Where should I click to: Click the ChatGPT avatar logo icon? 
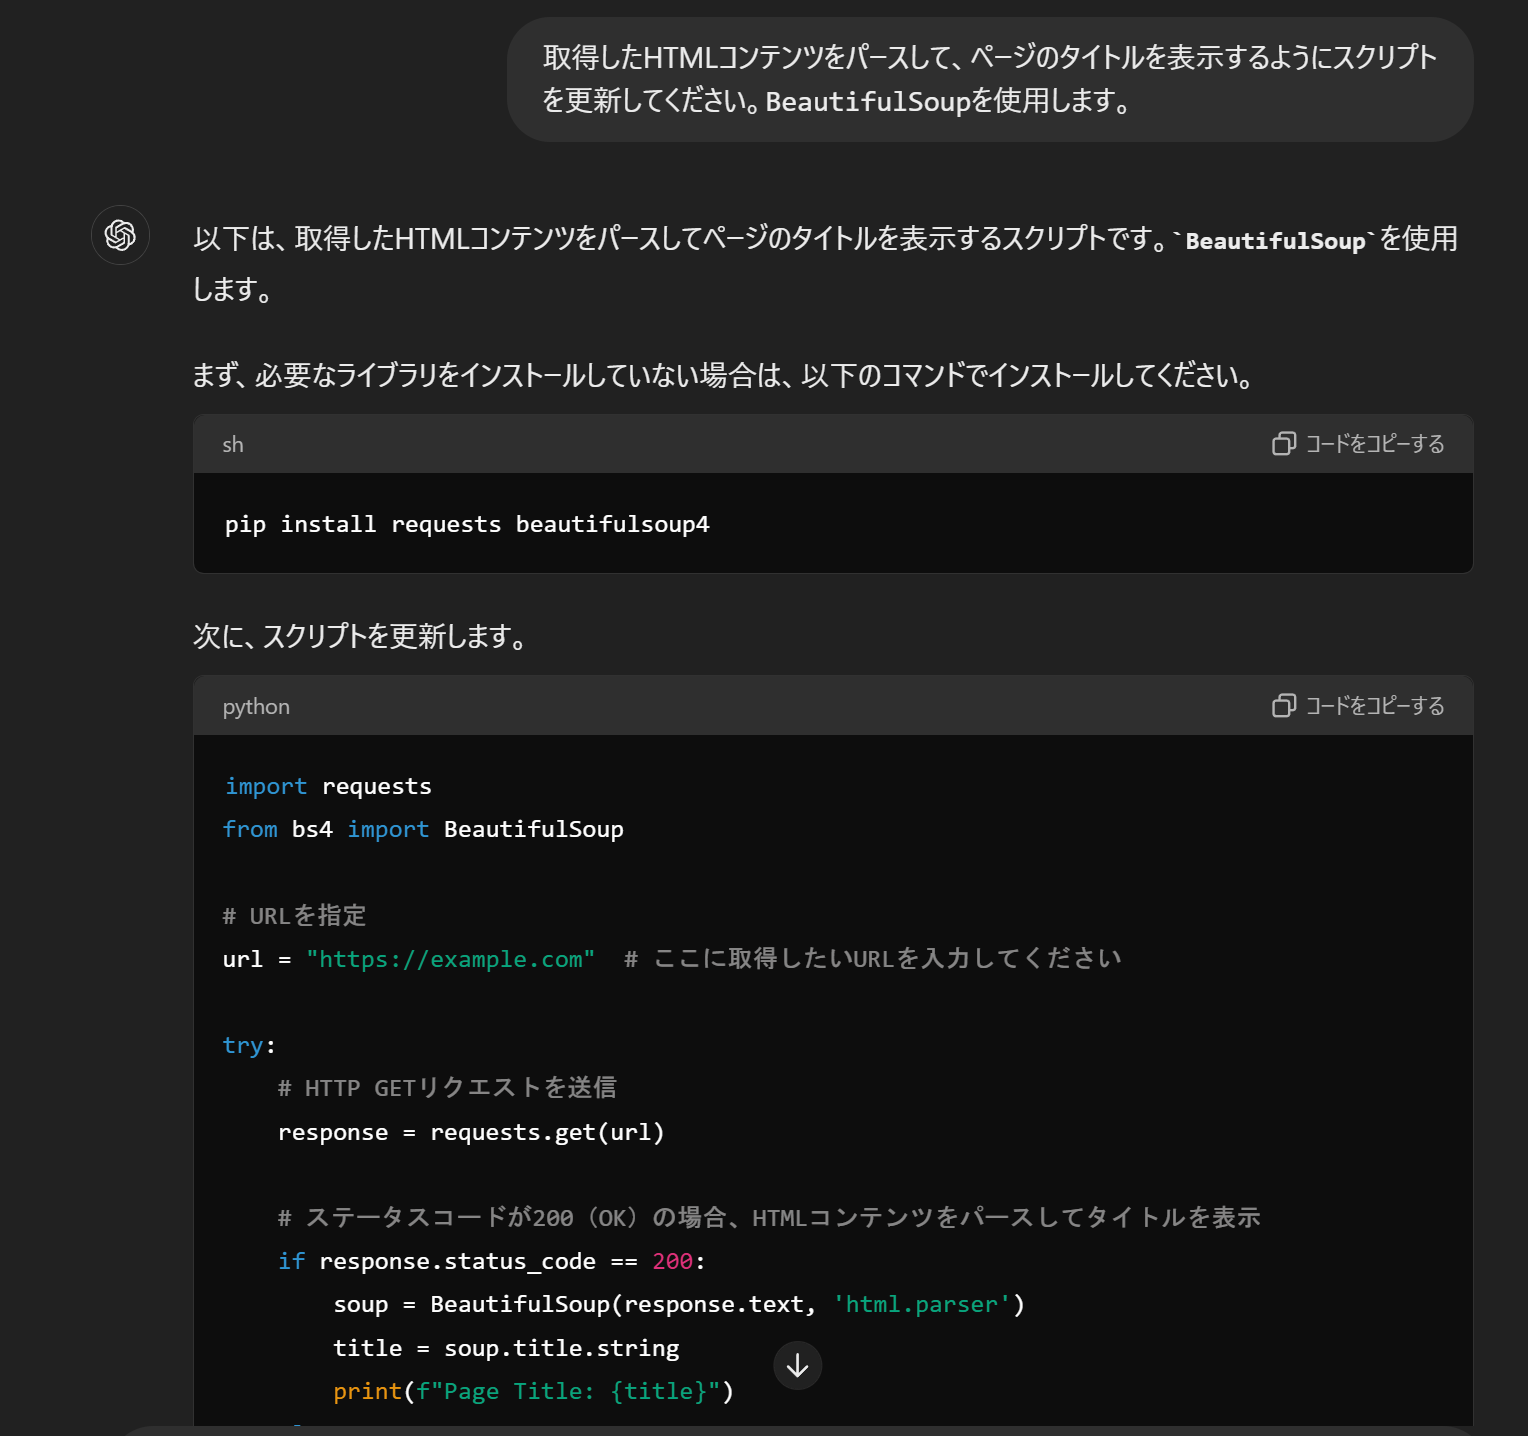click(120, 235)
